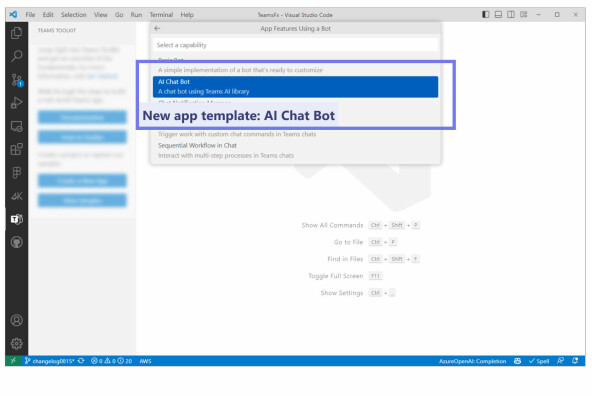Click the TEAMS TOOLKIT panel header
This screenshot has width=592, height=396.
57,30
